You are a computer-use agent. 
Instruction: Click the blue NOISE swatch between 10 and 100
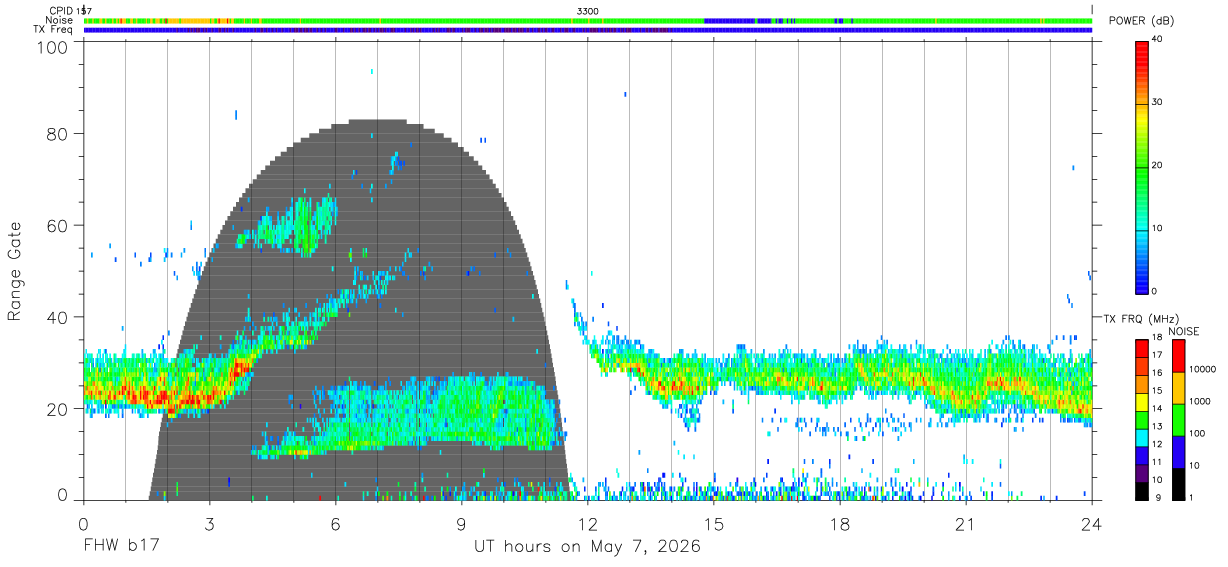(1178, 452)
